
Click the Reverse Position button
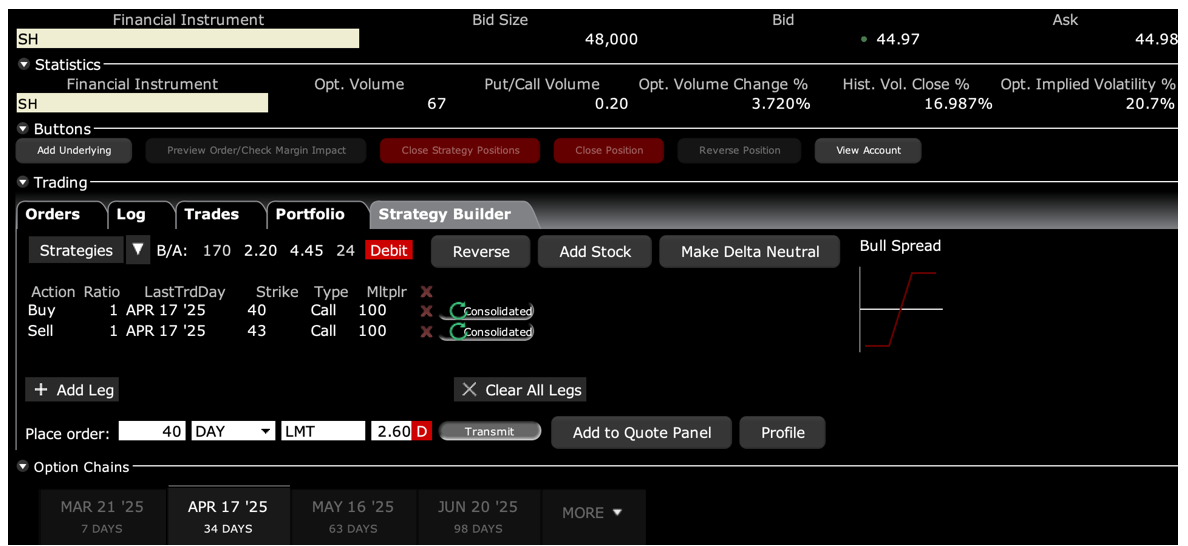pyautogui.click(x=739, y=151)
